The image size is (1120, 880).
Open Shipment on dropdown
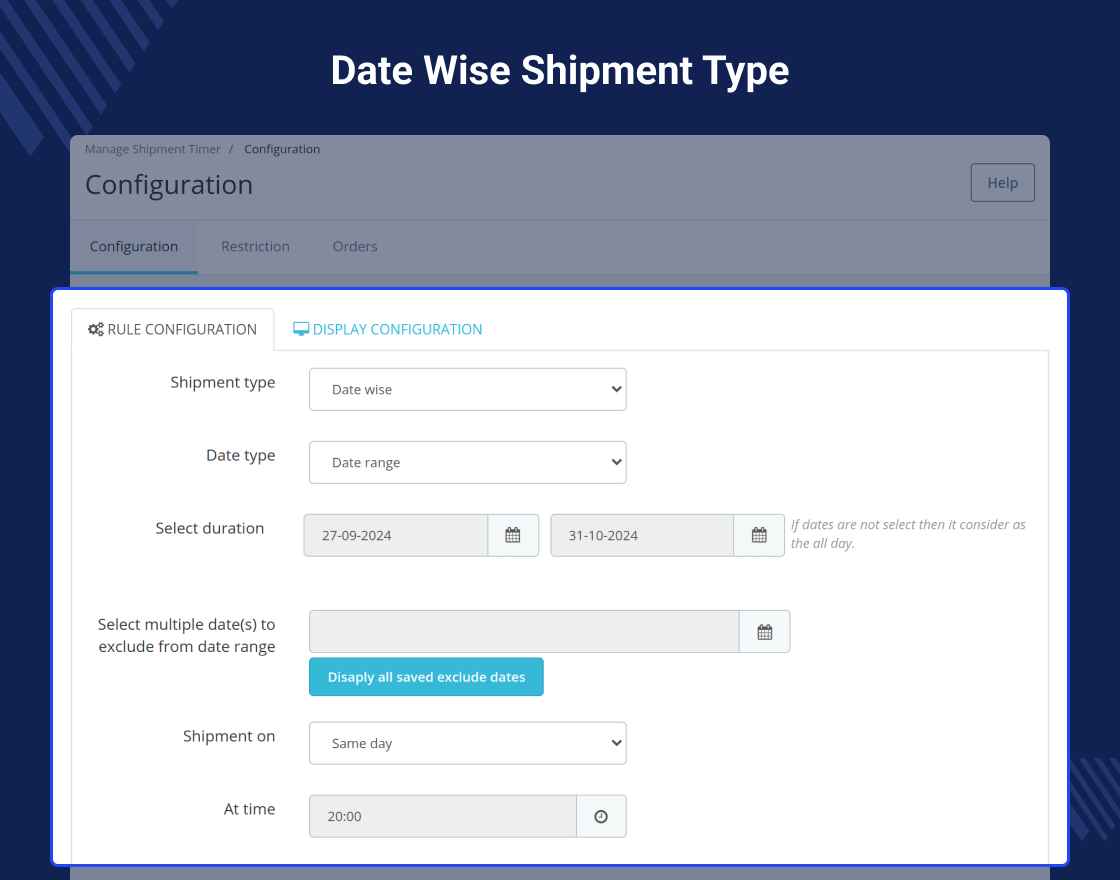point(468,743)
